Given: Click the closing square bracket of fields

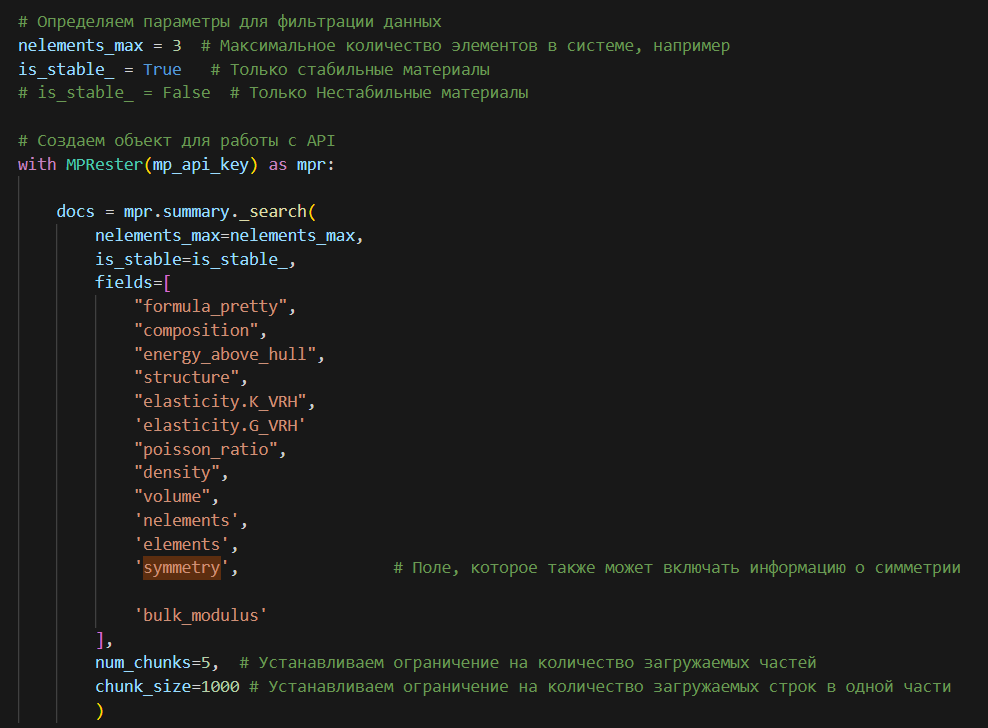Looking at the screenshot, I should (x=100, y=640).
